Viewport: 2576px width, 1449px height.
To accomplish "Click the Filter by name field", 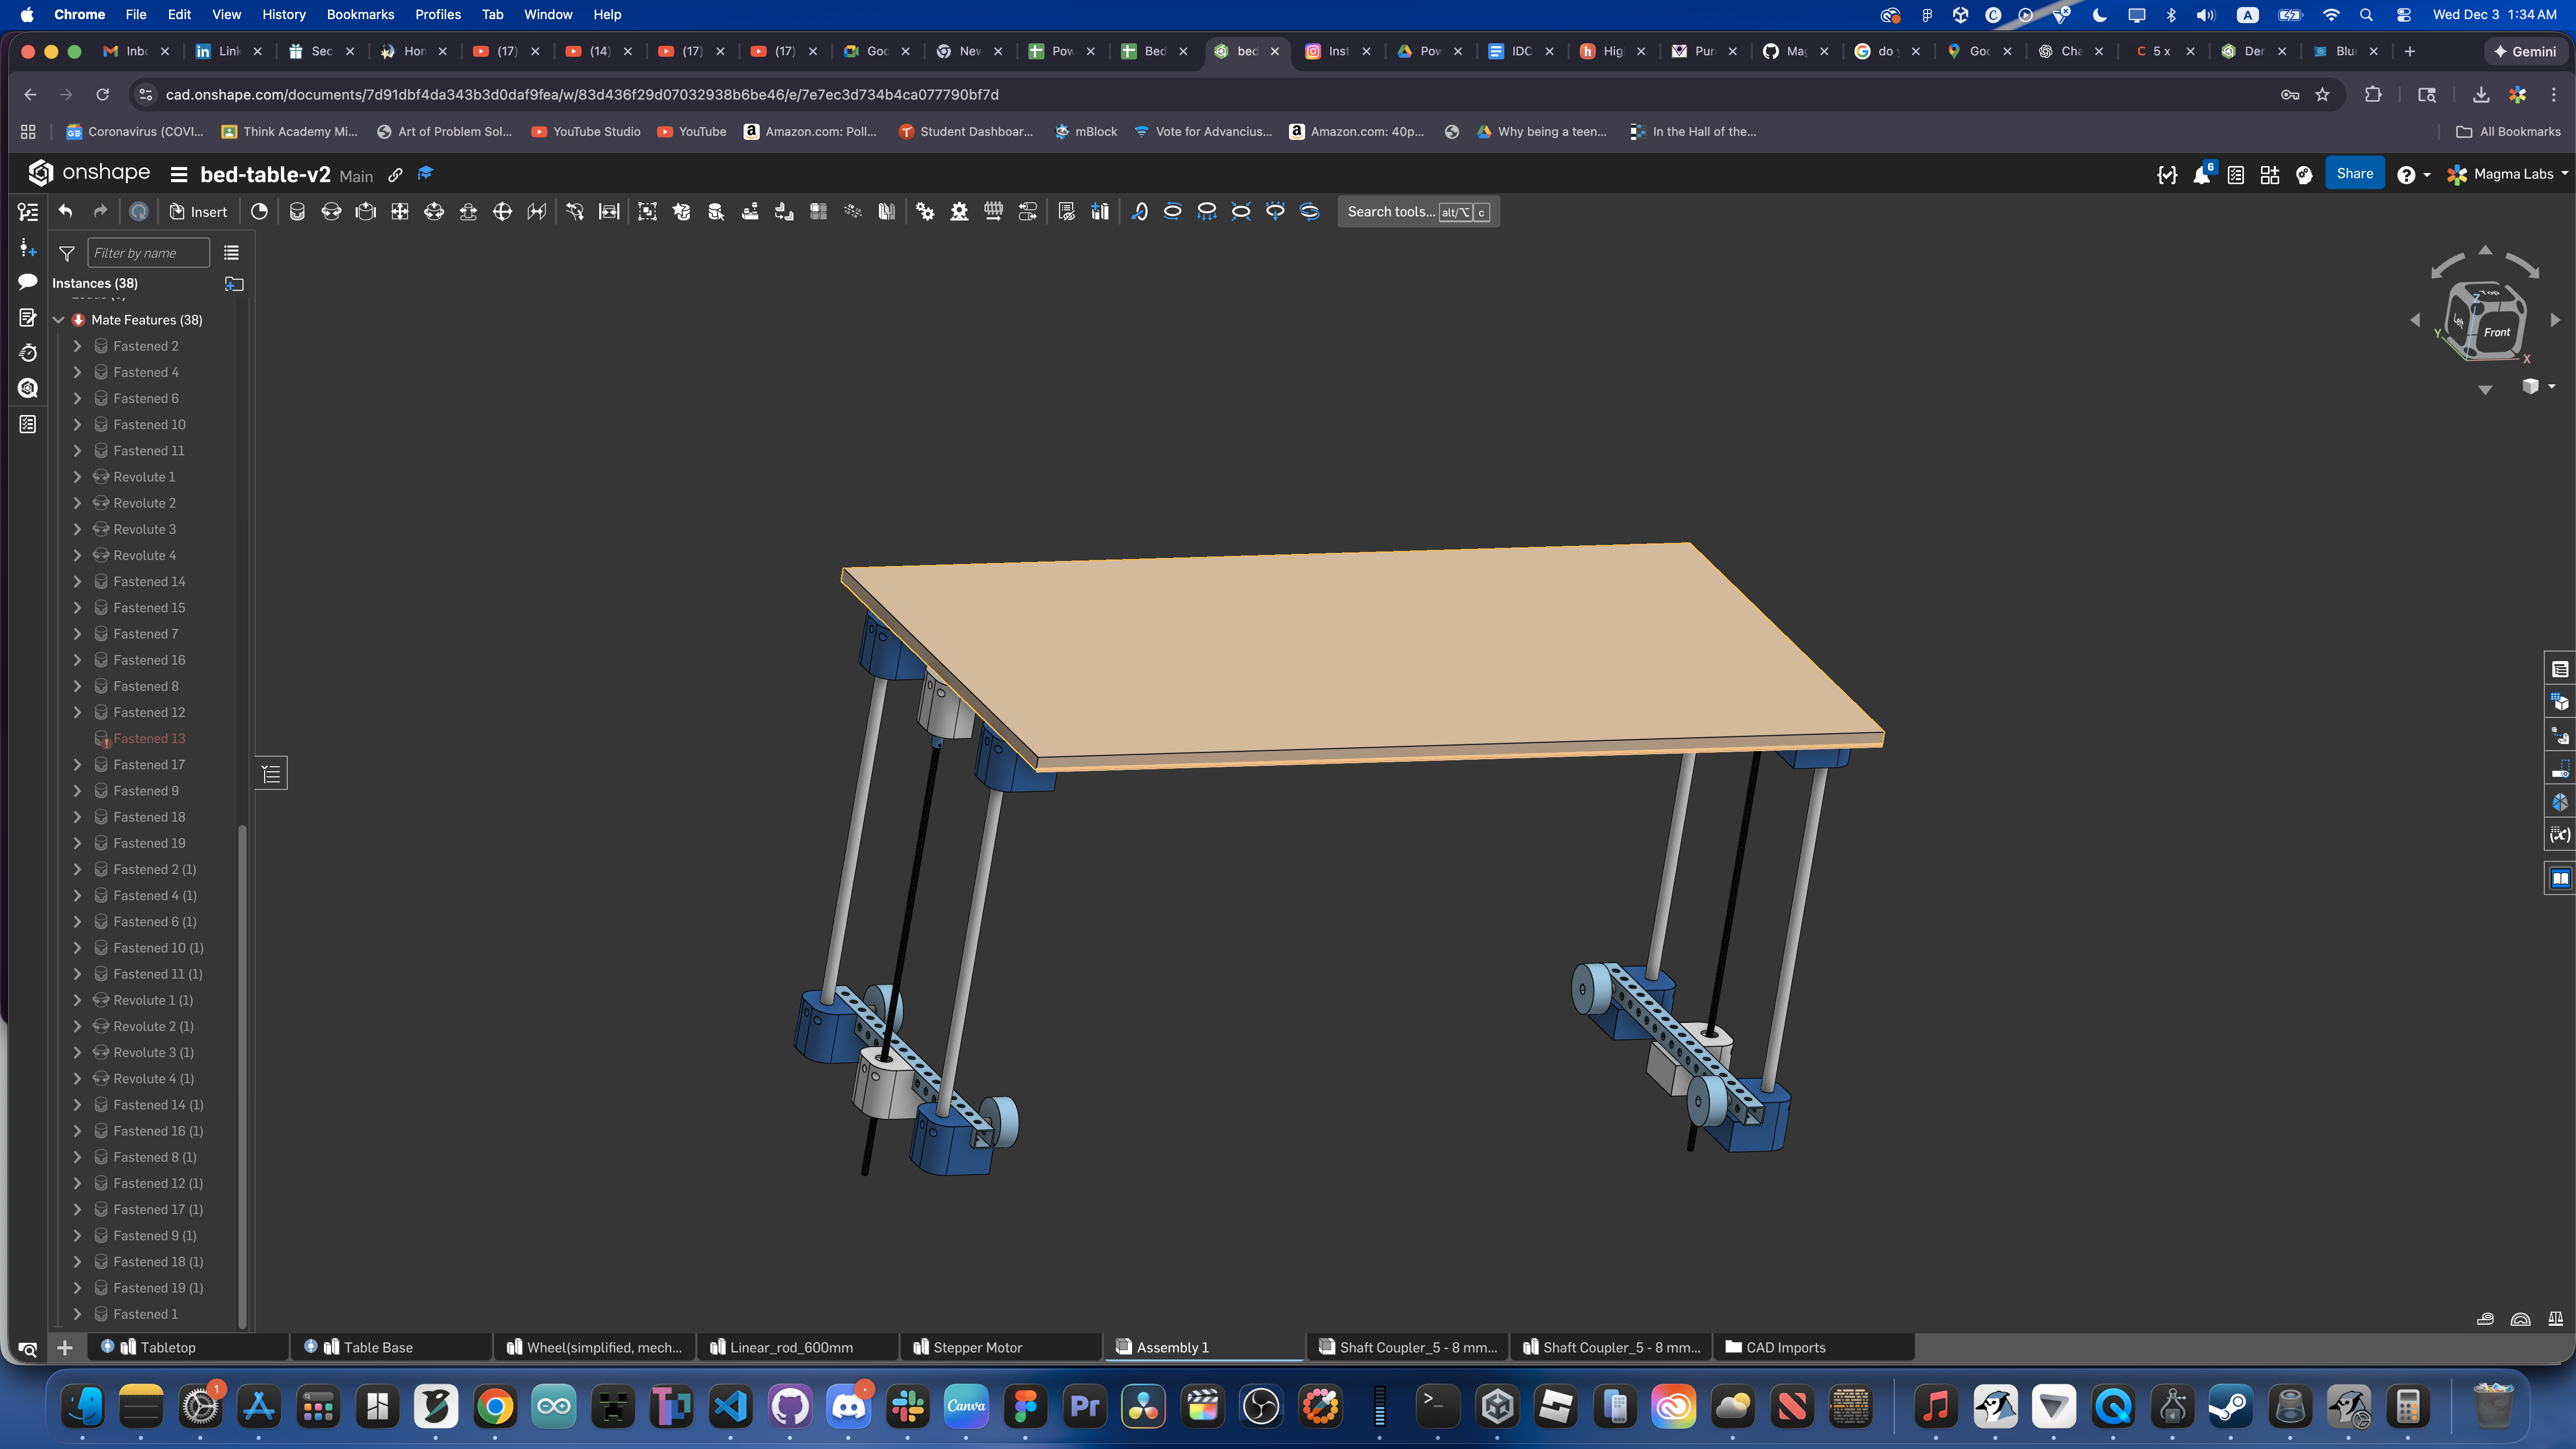I will pos(148,252).
